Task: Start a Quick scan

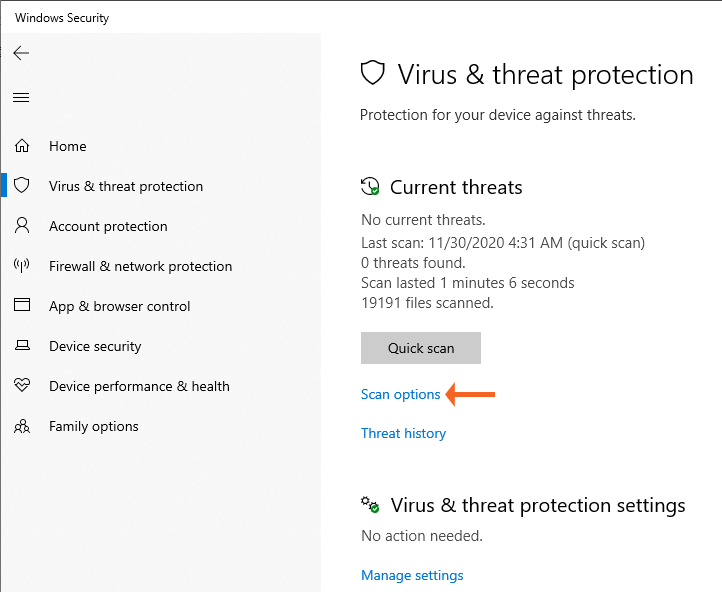Action: (x=421, y=348)
